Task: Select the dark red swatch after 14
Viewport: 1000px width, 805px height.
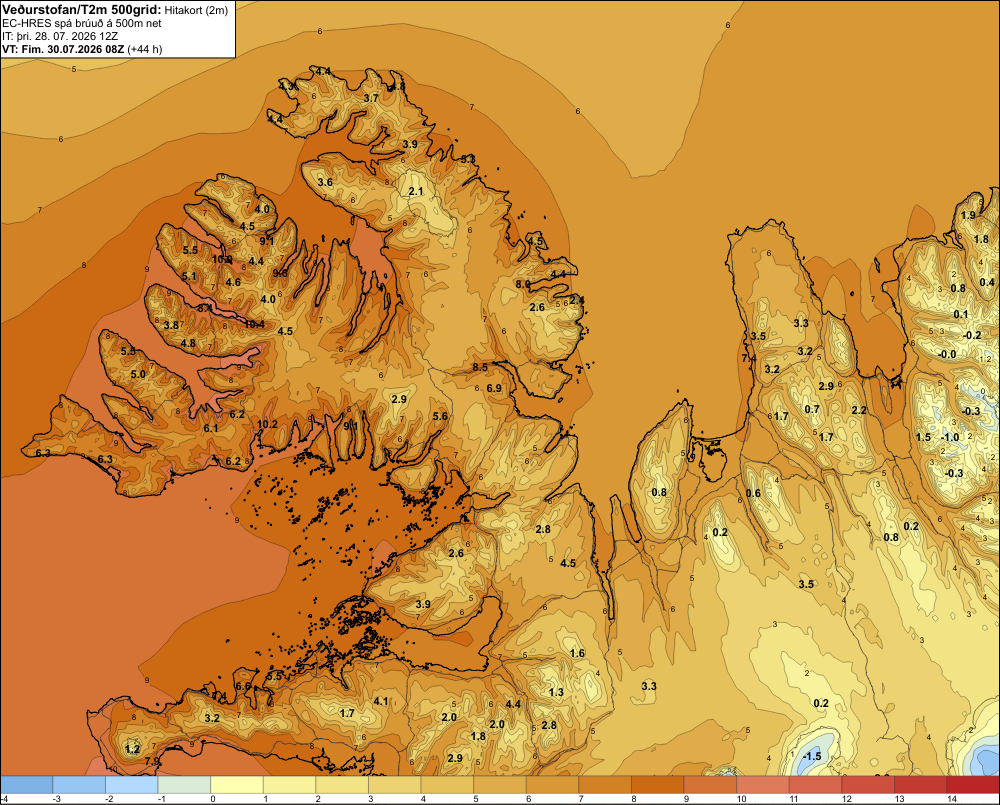Action: tap(973, 785)
